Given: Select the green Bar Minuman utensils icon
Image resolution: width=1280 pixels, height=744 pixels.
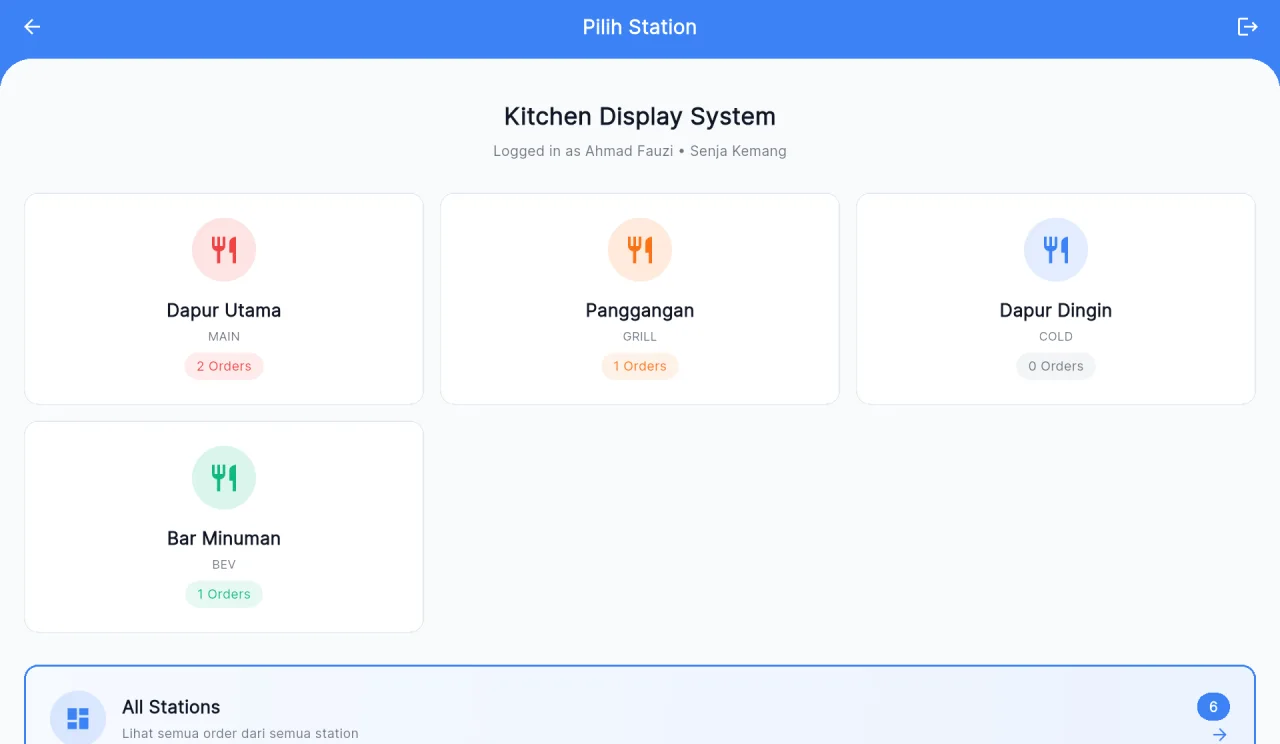Looking at the screenshot, I should point(224,478).
